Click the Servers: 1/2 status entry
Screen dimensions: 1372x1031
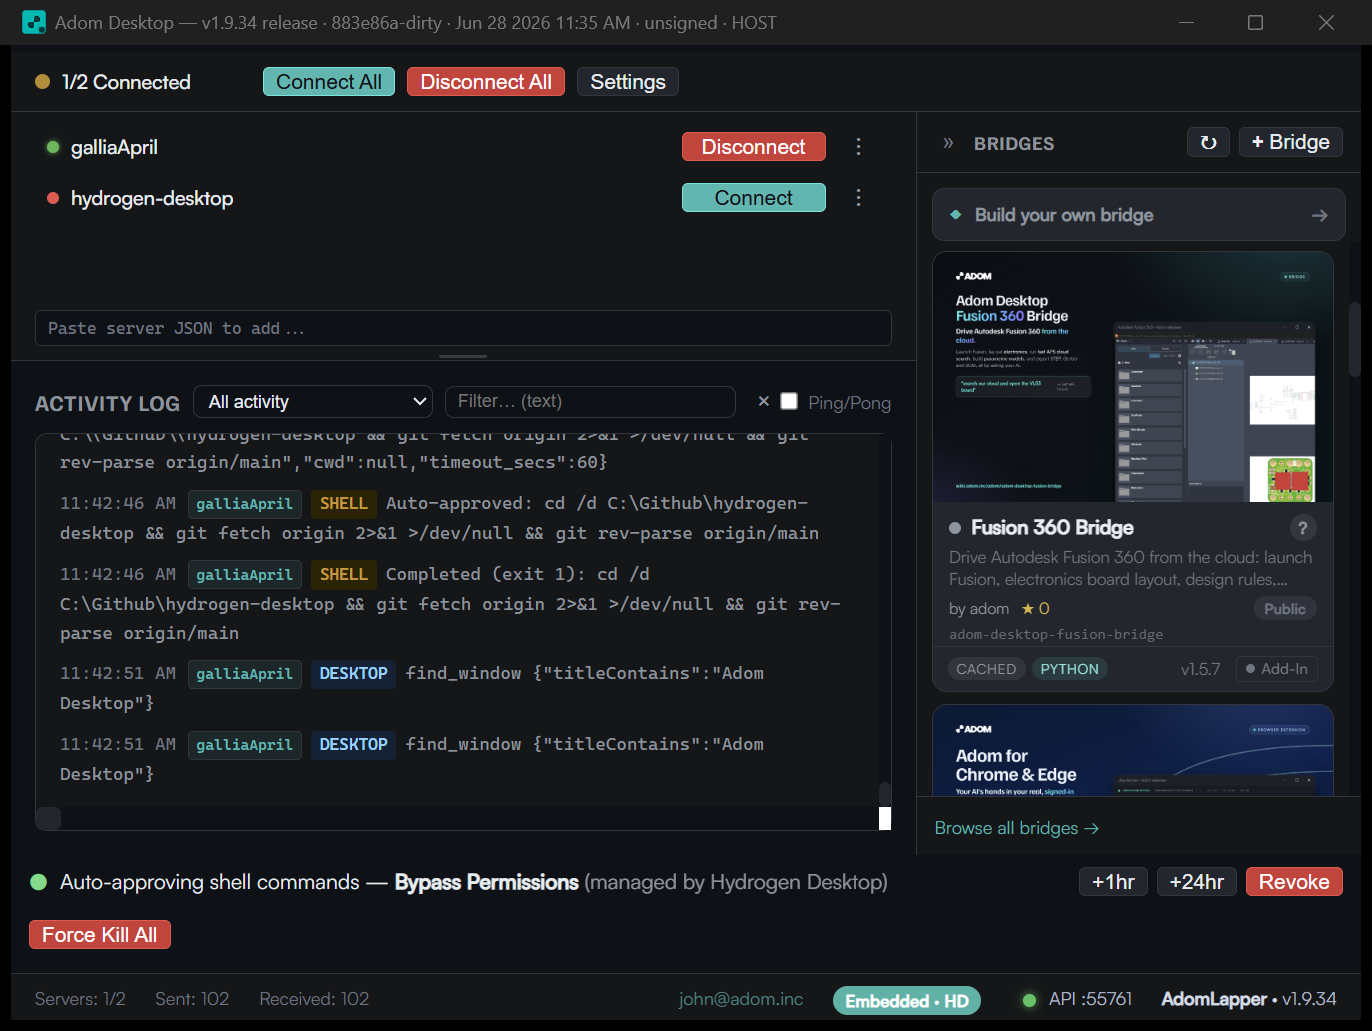(80, 999)
